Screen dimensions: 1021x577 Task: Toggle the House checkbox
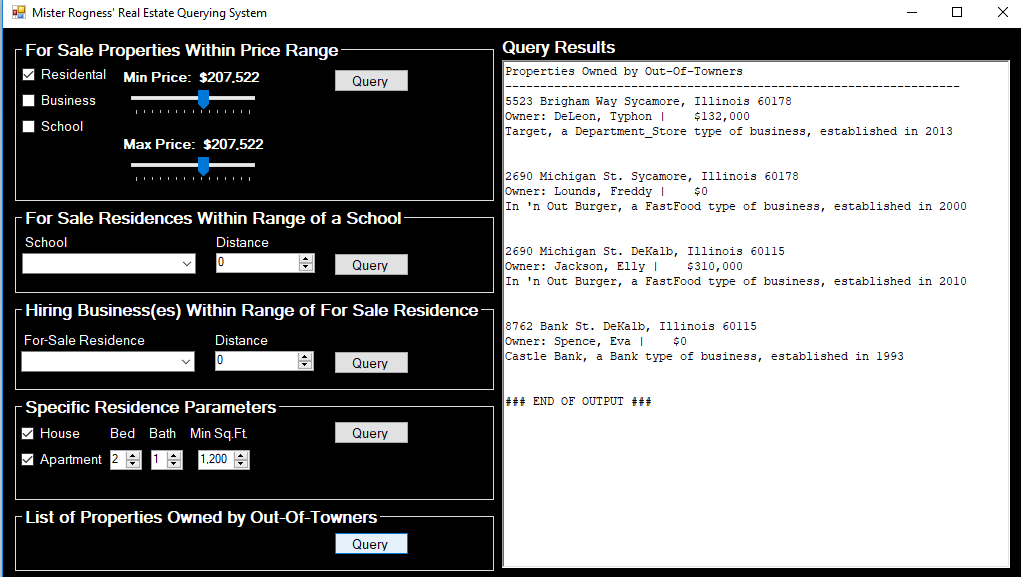pyautogui.click(x=29, y=434)
